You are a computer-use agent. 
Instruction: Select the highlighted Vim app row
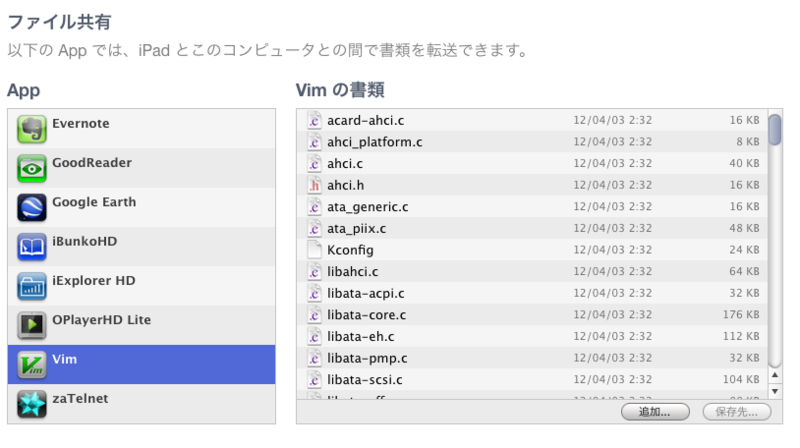point(141,364)
